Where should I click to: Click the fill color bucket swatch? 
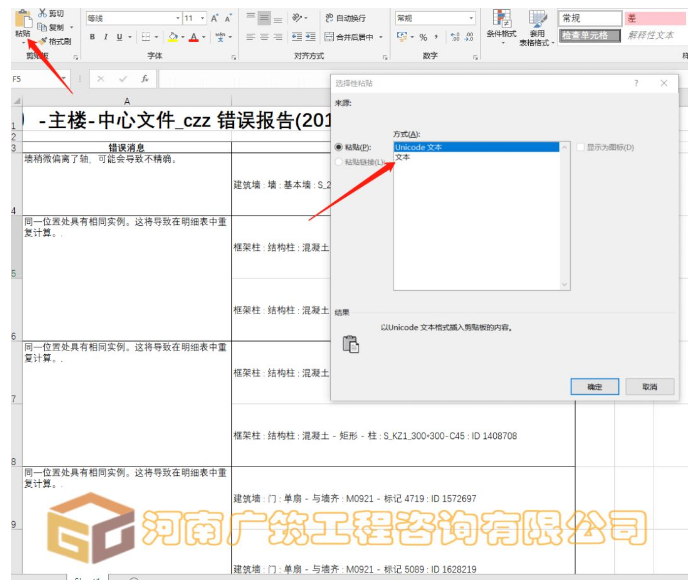coord(173,37)
